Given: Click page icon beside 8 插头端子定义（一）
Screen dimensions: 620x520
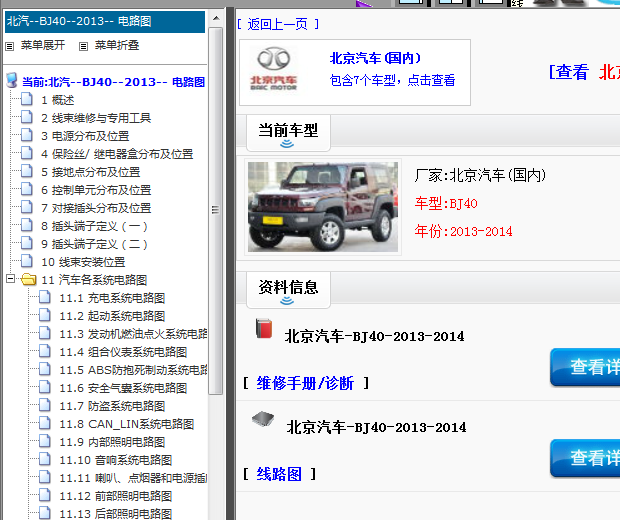Looking at the screenshot, I should tap(27, 225).
